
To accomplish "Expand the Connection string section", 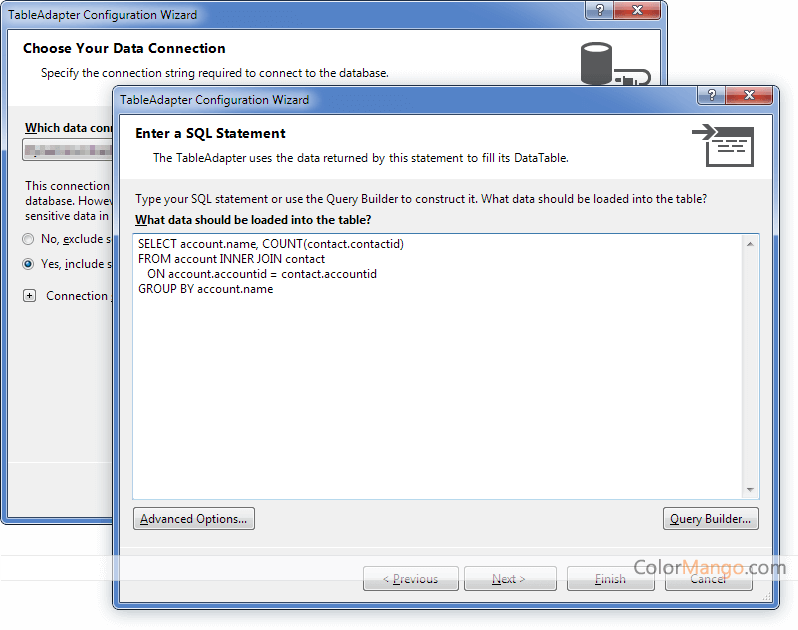I will pos(30,296).
